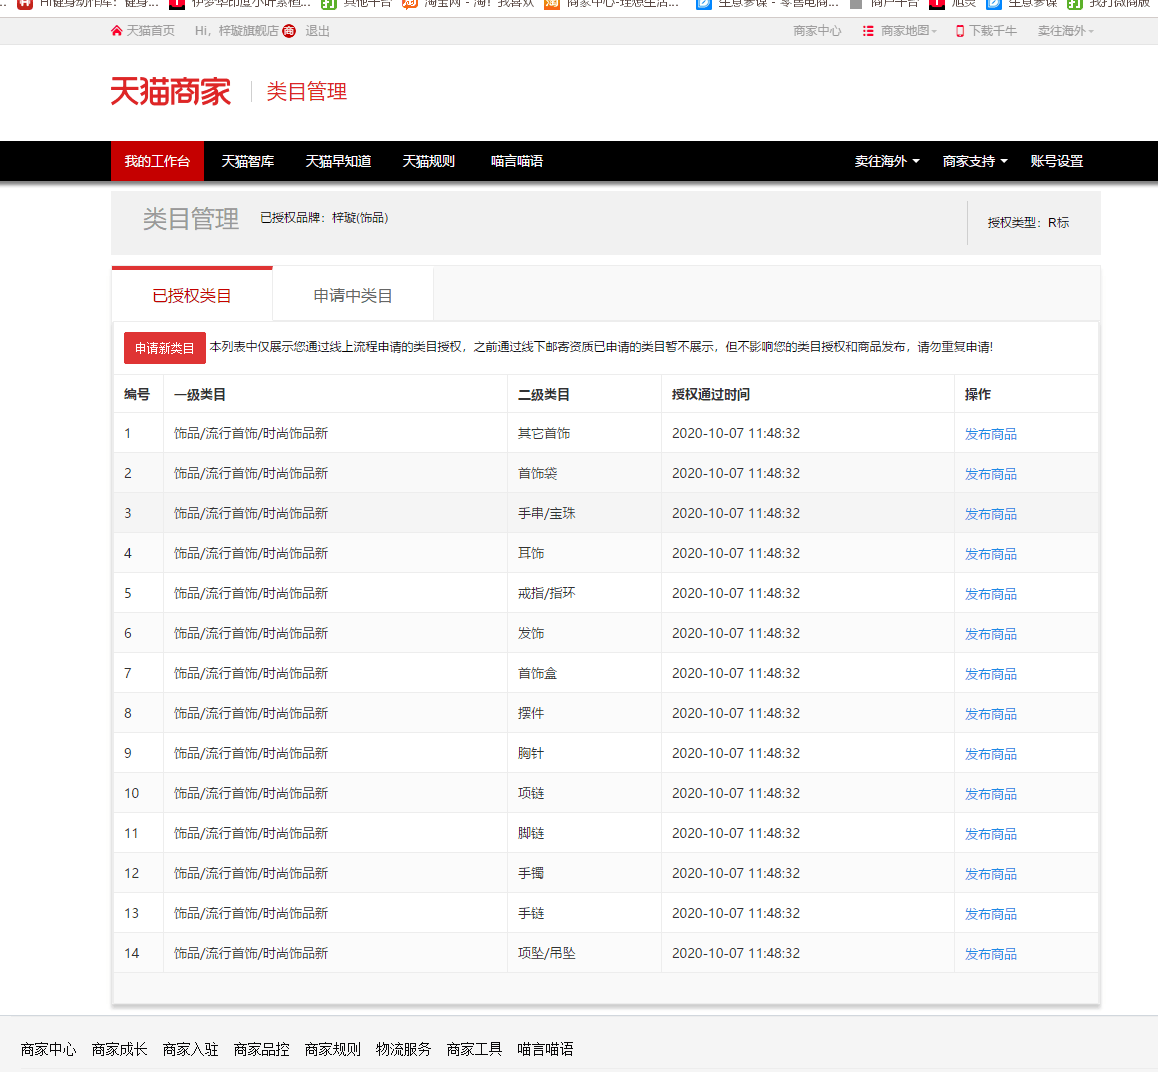Click the 编号 column header
The width and height of the screenshot is (1158, 1072).
click(x=137, y=394)
